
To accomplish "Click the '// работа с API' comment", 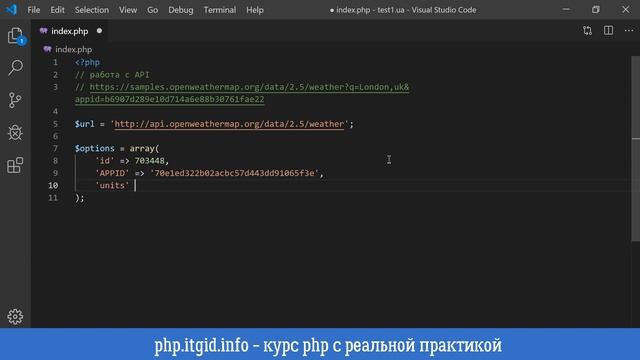I will 112,75.
